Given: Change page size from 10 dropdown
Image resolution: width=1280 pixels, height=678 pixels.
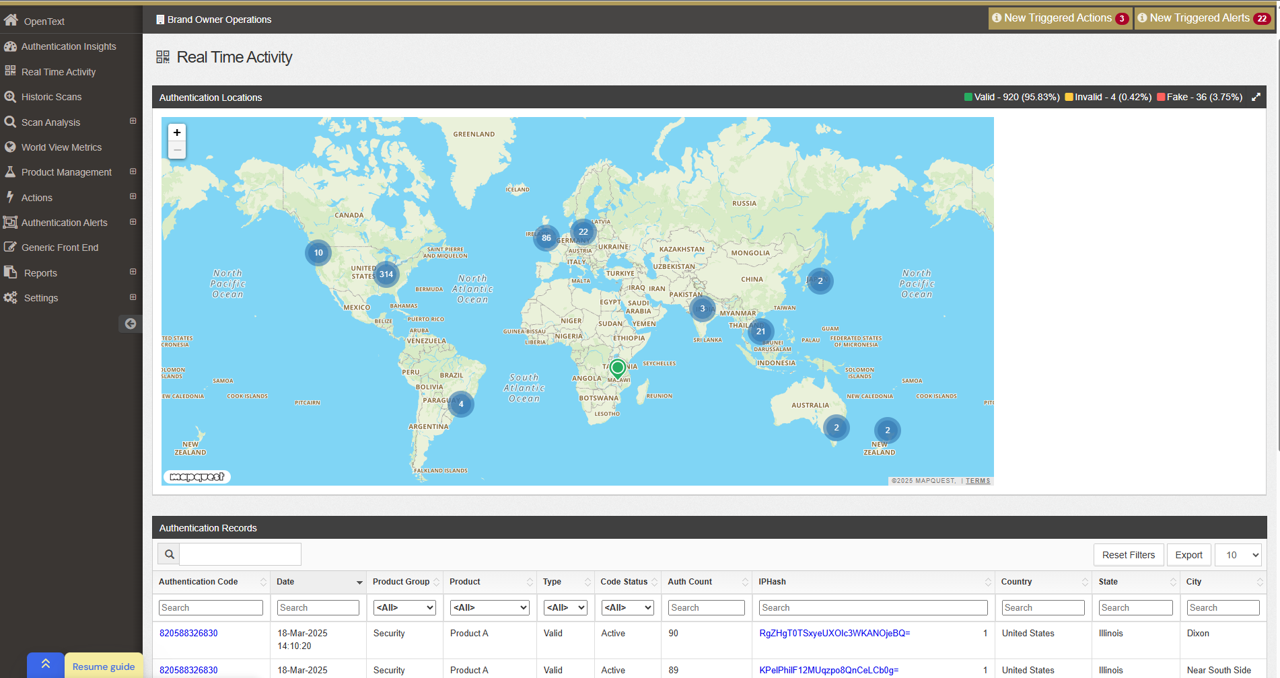Looking at the screenshot, I should [1238, 555].
